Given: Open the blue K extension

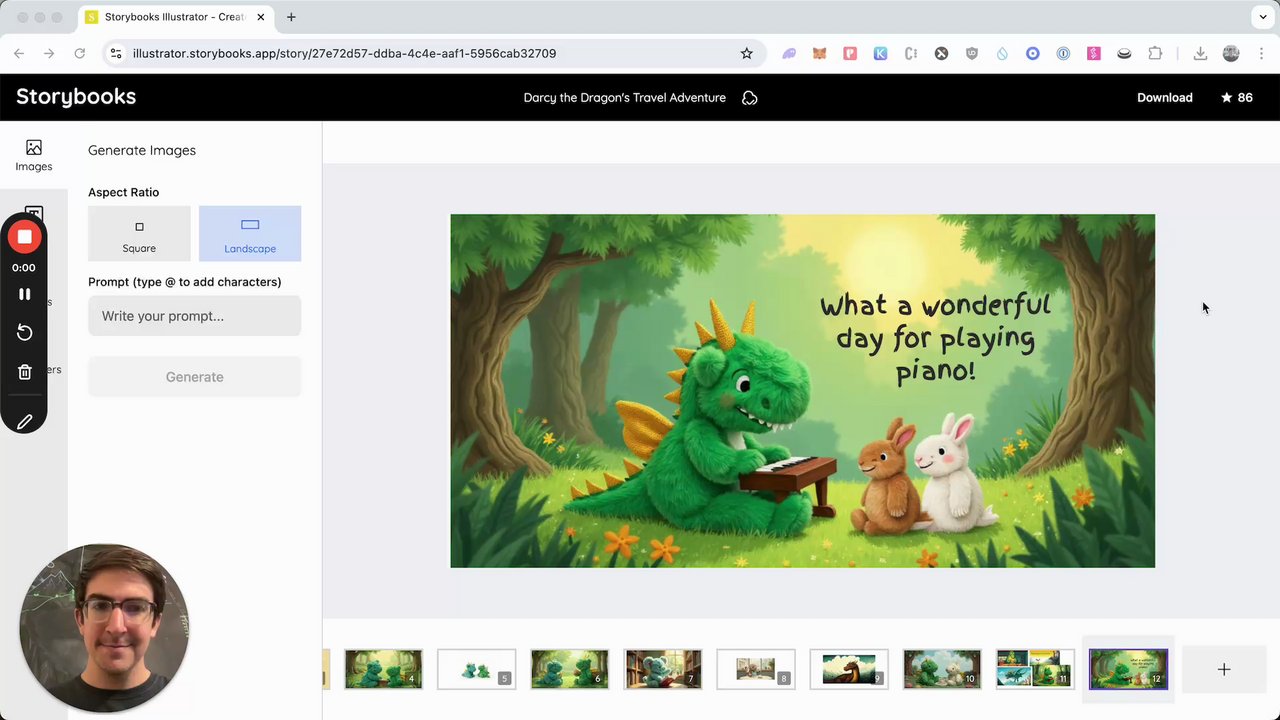Looking at the screenshot, I should click(880, 53).
